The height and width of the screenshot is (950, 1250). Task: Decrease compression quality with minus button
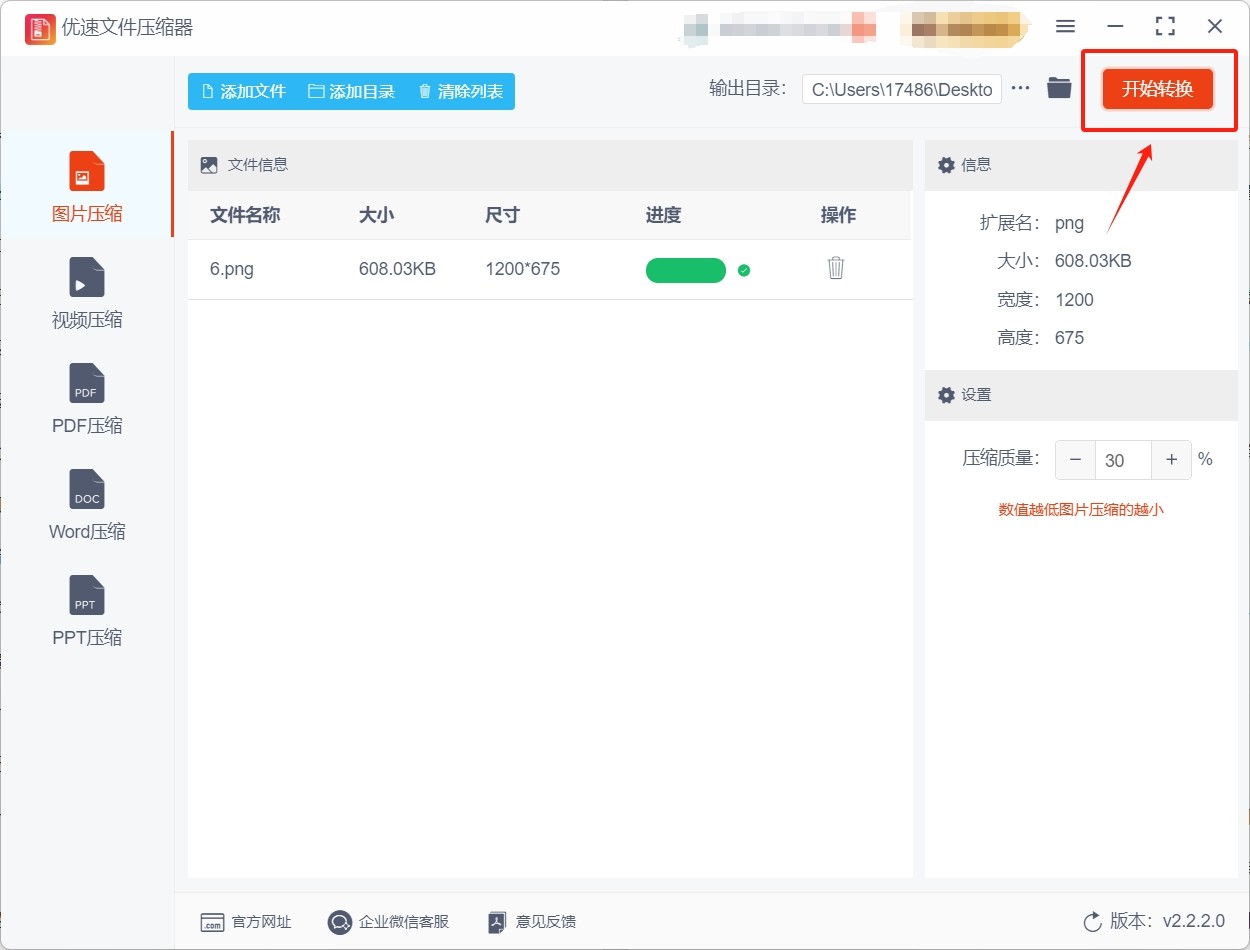1076,460
